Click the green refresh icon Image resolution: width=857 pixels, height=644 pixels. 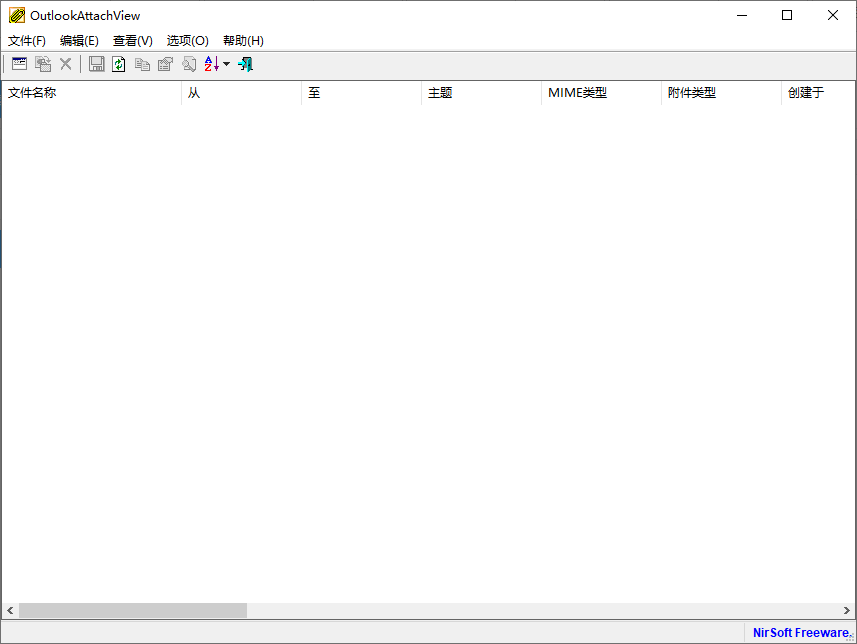[x=119, y=64]
